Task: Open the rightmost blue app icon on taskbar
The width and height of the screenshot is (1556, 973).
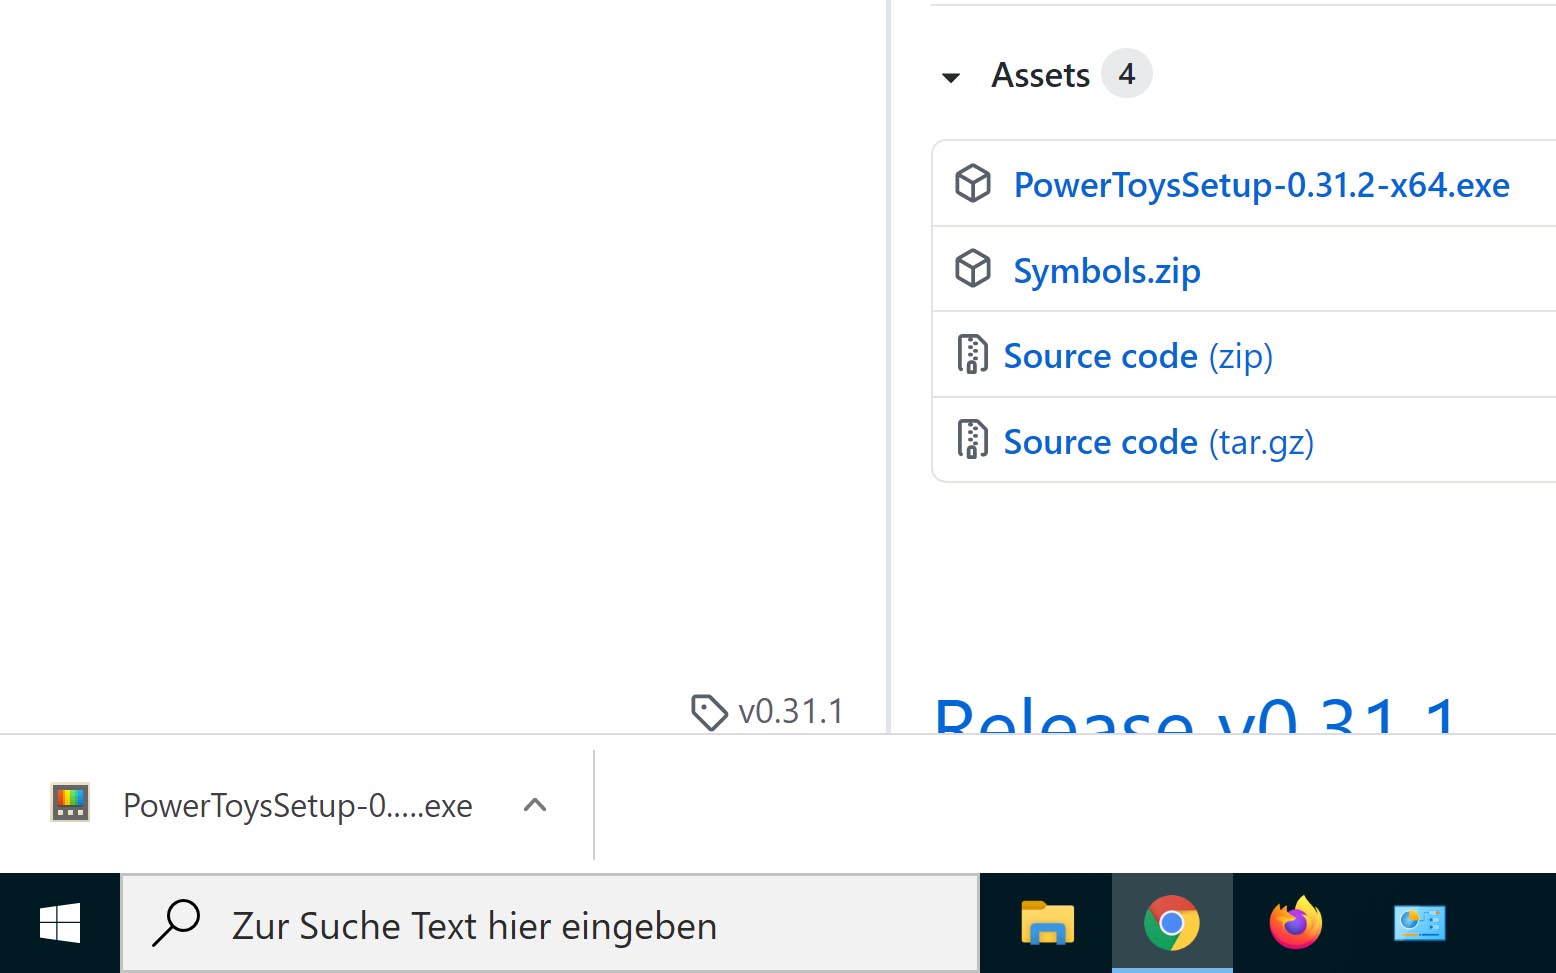Action: click(x=1419, y=923)
